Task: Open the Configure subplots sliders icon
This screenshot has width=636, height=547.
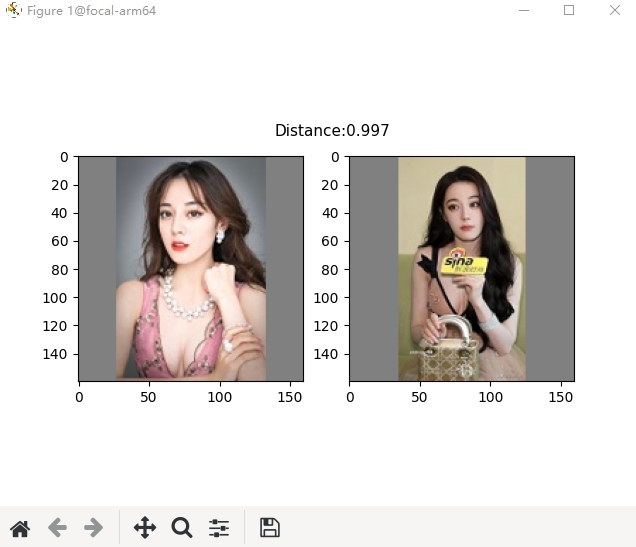Action: [219, 528]
